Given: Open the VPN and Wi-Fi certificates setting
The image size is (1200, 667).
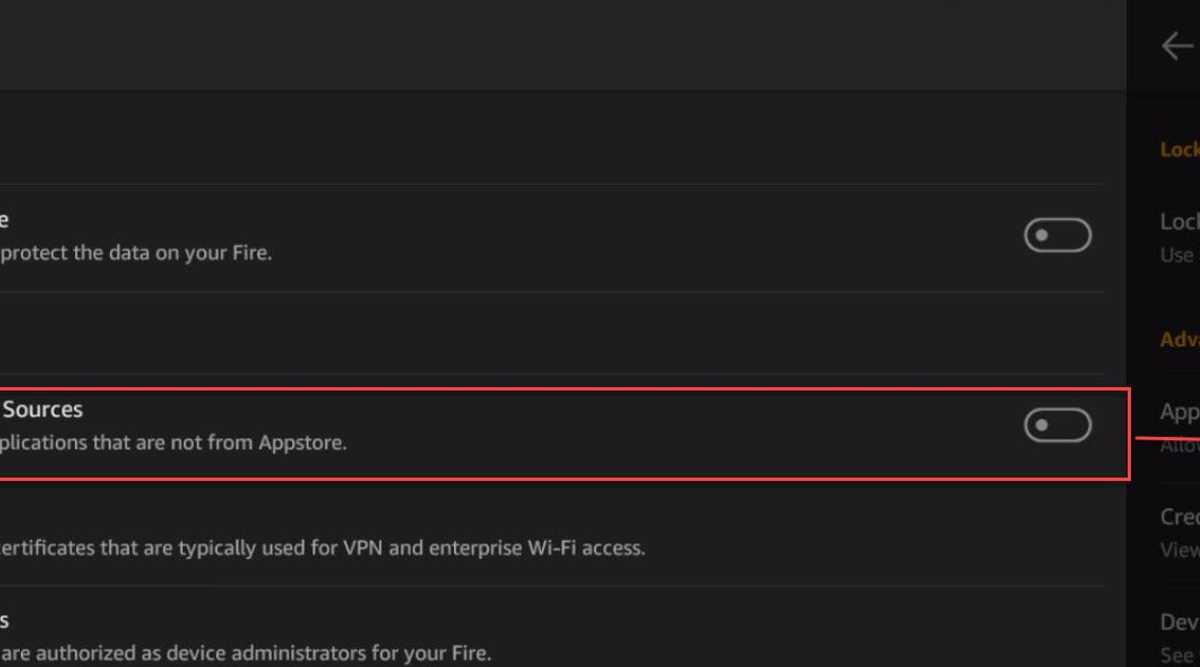Looking at the screenshot, I should point(320,548).
